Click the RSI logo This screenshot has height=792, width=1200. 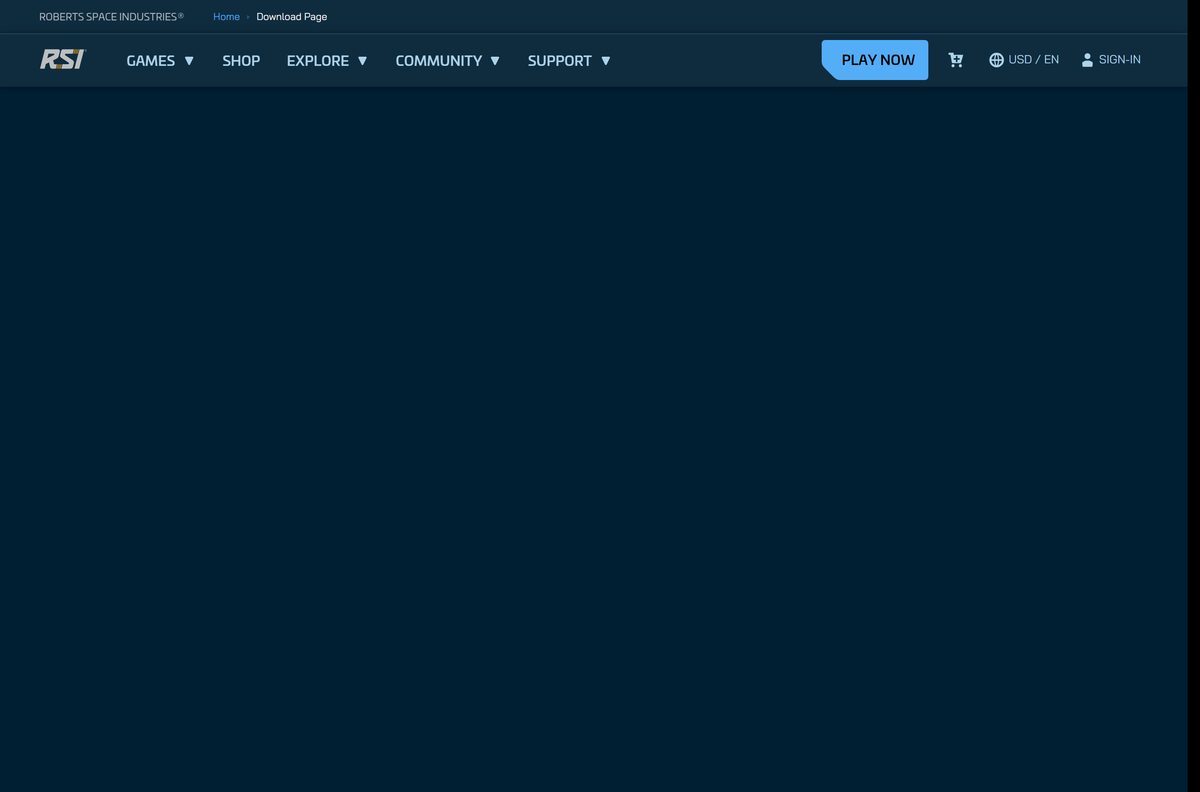click(x=63, y=60)
